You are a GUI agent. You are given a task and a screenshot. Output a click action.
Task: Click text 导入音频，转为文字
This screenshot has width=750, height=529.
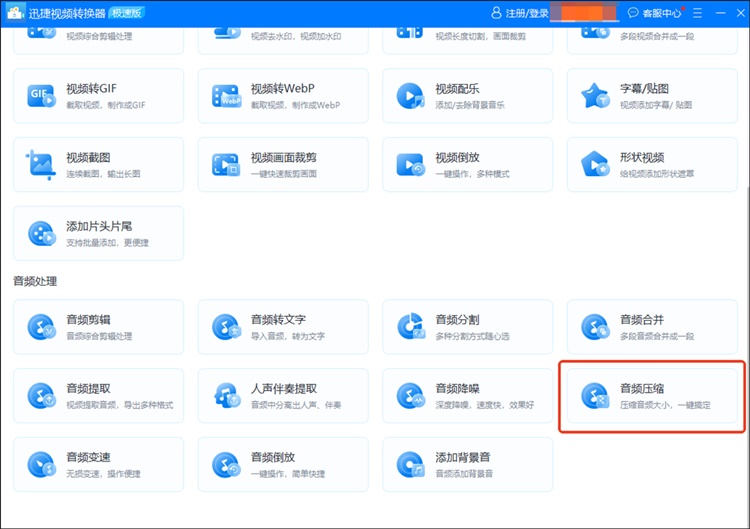(287, 336)
